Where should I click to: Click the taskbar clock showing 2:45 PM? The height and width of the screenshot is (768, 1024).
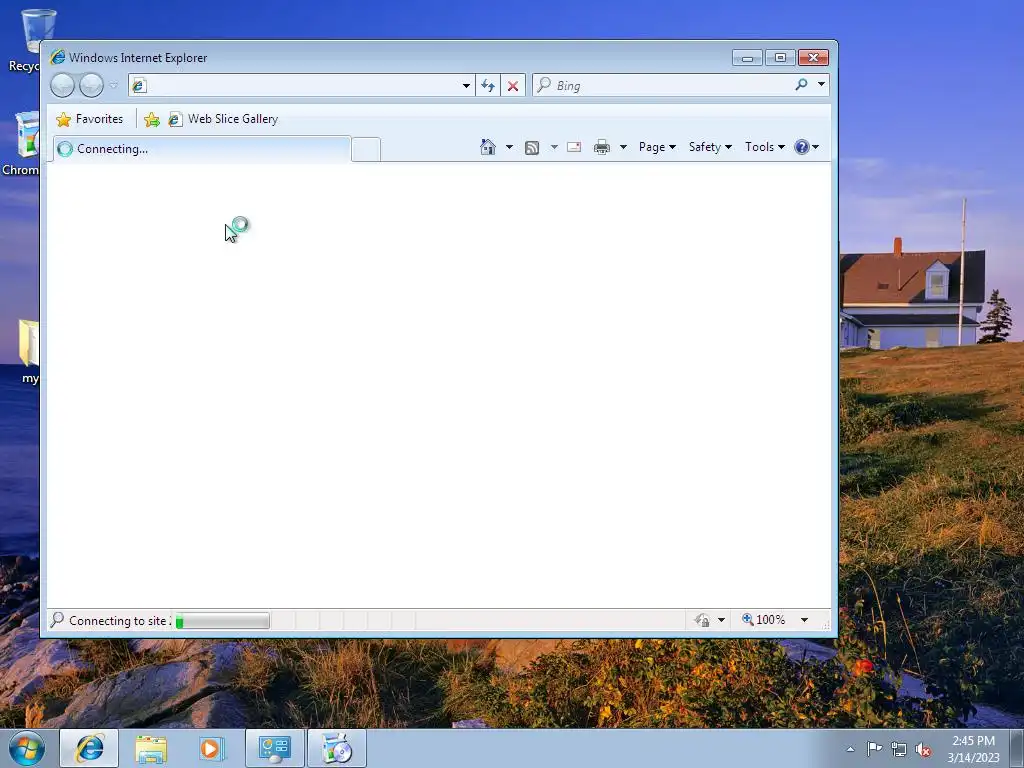pyautogui.click(x=973, y=749)
